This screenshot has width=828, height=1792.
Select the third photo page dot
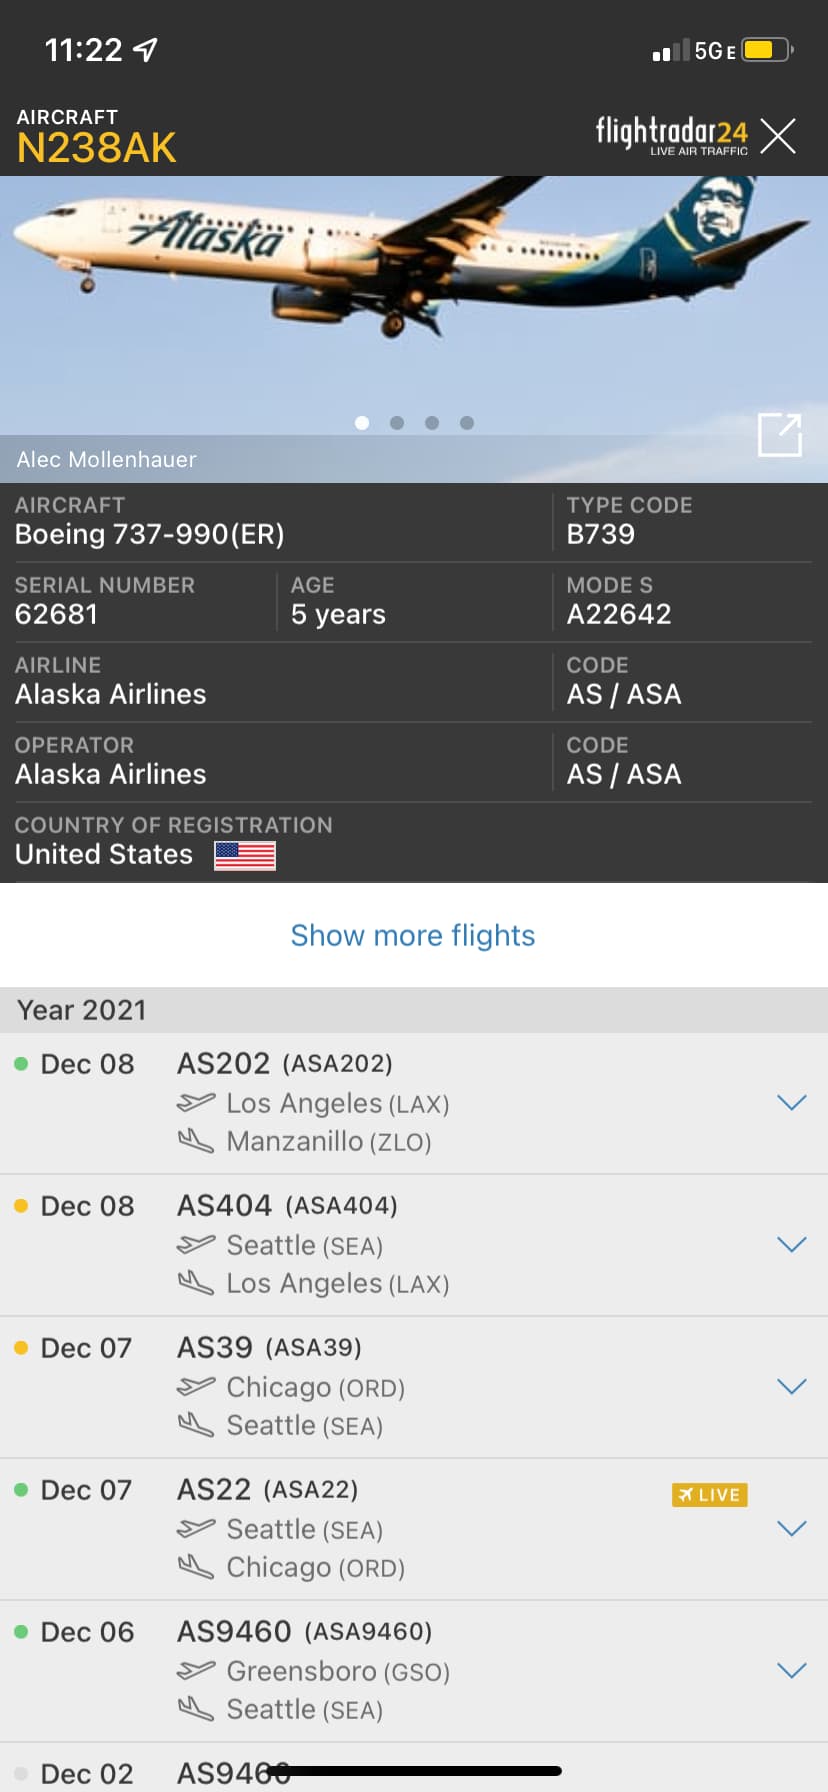click(432, 423)
